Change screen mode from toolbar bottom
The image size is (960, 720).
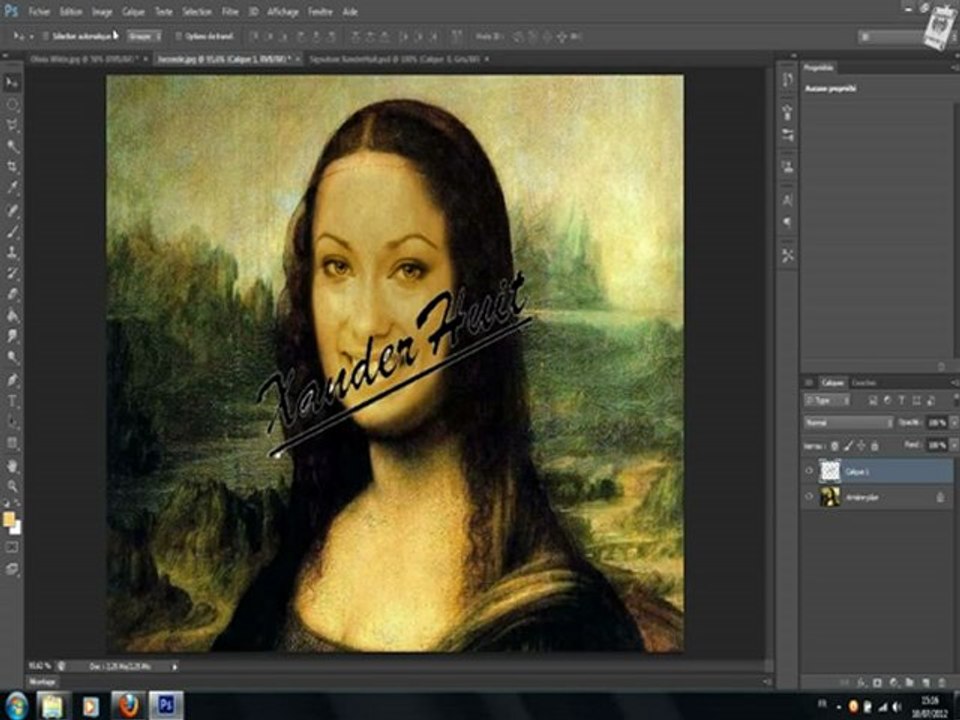[12, 569]
